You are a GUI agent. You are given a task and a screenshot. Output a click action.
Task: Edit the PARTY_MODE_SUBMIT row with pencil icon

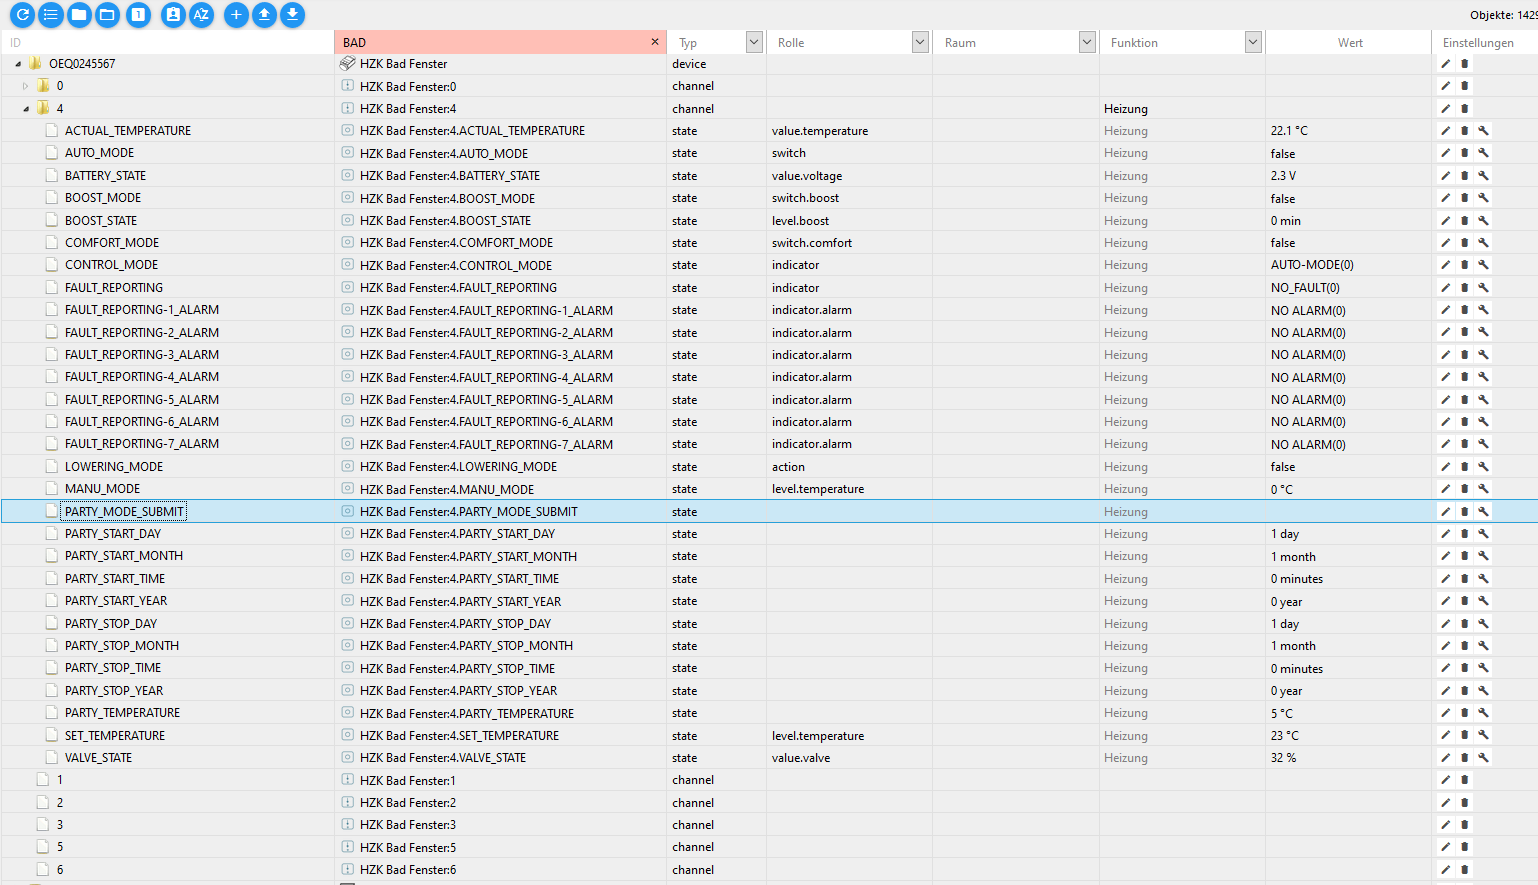tap(1445, 511)
